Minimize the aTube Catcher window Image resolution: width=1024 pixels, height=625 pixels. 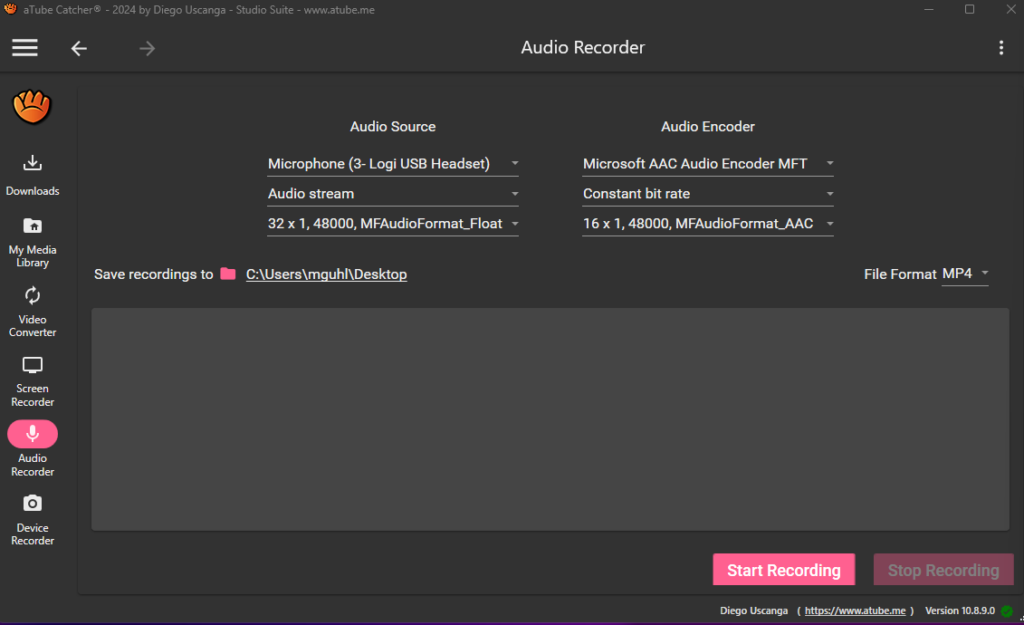(929, 9)
